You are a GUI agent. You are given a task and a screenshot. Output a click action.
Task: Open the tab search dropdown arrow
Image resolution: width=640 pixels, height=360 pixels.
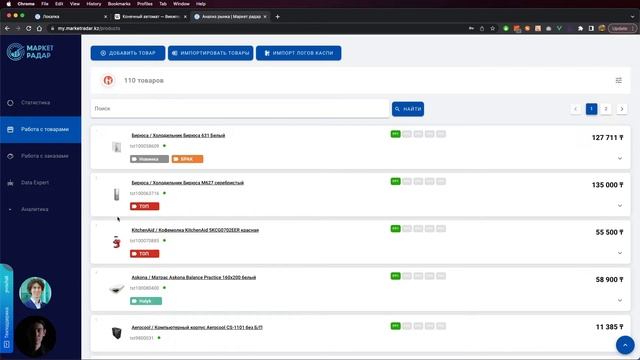(633, 17)
